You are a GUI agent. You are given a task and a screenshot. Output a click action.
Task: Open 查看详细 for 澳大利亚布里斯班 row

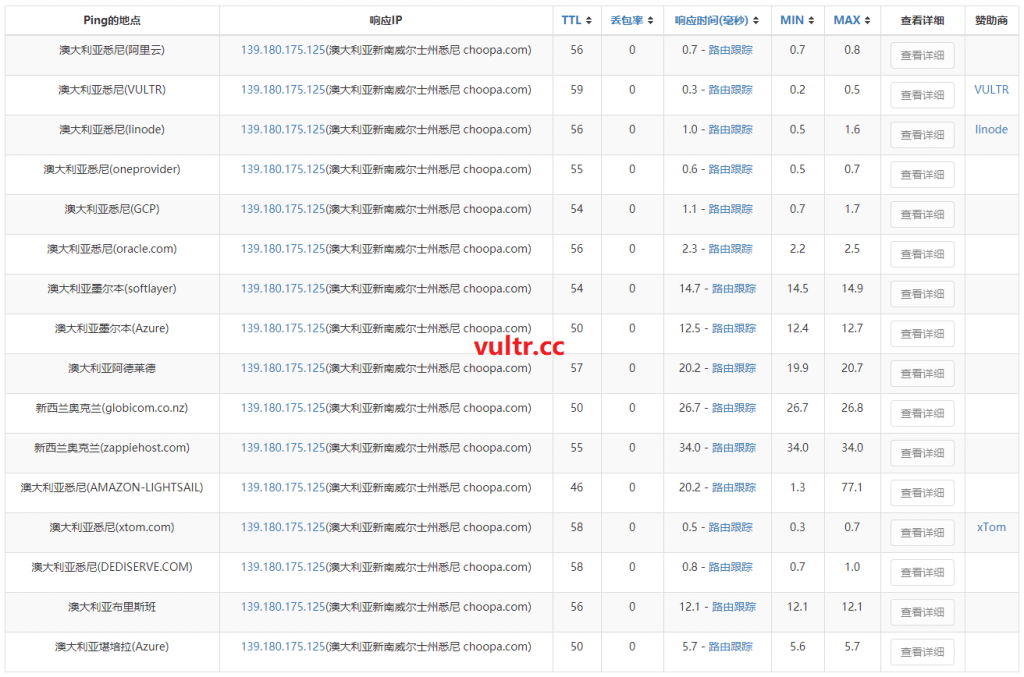pyautogui.click(x=922, y=612)
